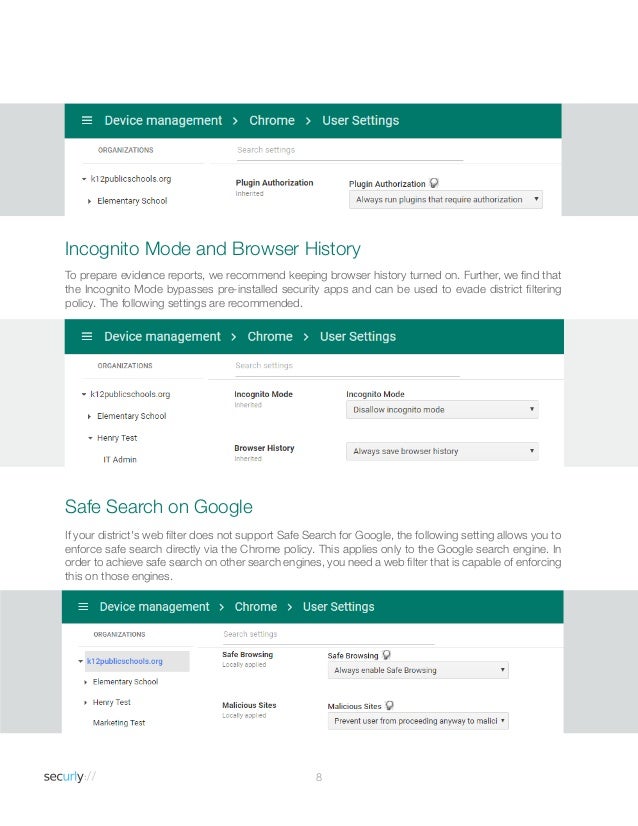Expand Elementary School in the Plugin Authorization panel
This screenshot has width=638, height=826.
89,201
